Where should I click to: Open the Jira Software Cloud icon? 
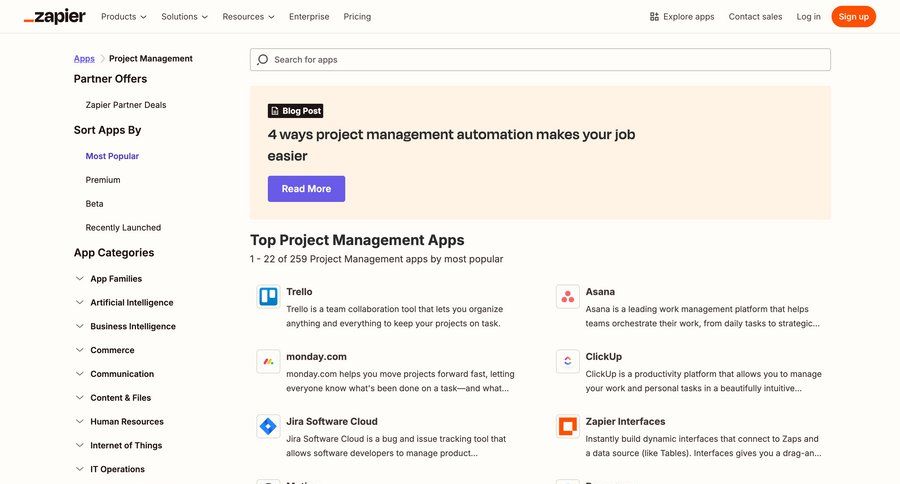(268, 427)
